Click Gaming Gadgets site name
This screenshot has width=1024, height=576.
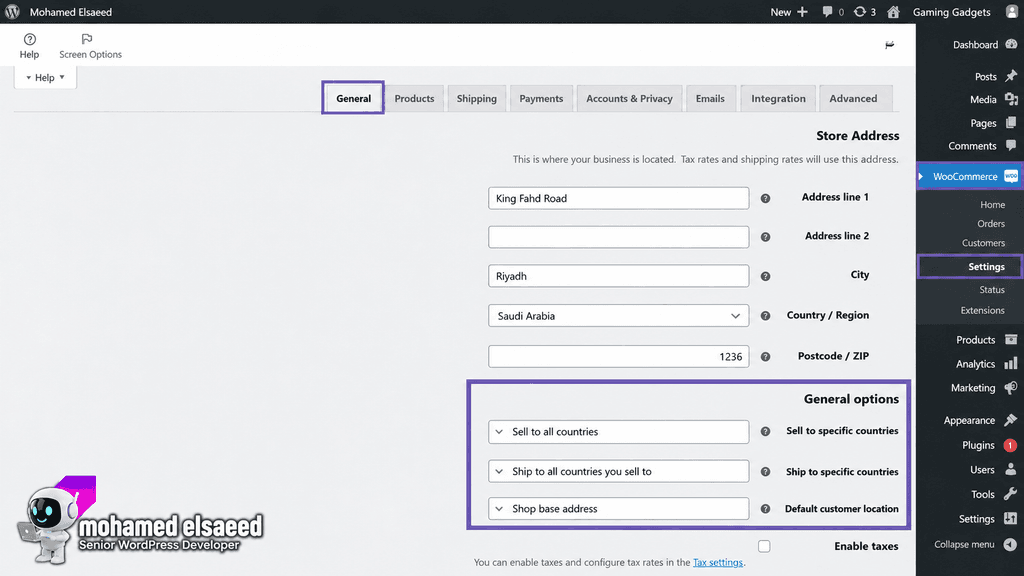(x=952, y=12)
